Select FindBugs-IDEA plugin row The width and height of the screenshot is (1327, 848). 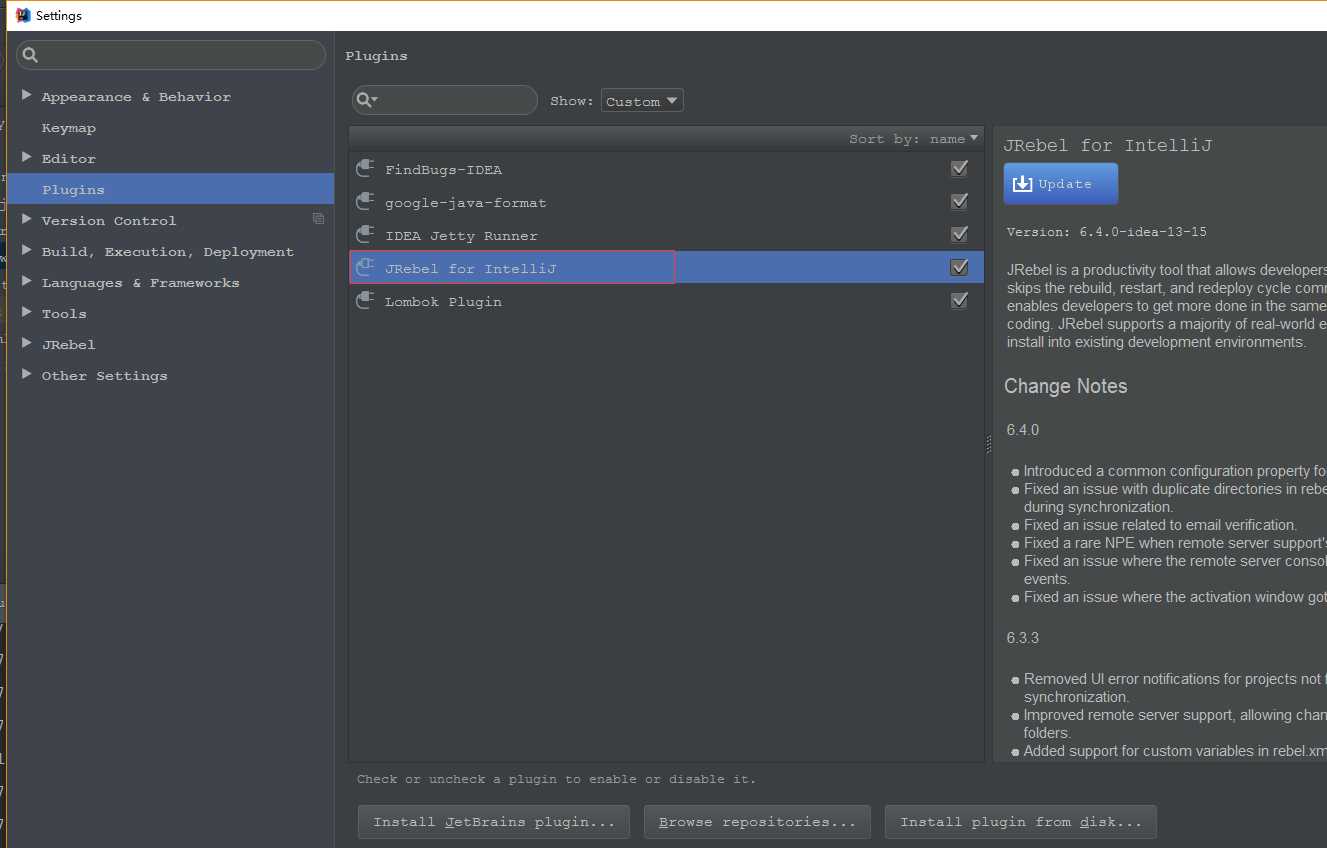tap(666, 169)
